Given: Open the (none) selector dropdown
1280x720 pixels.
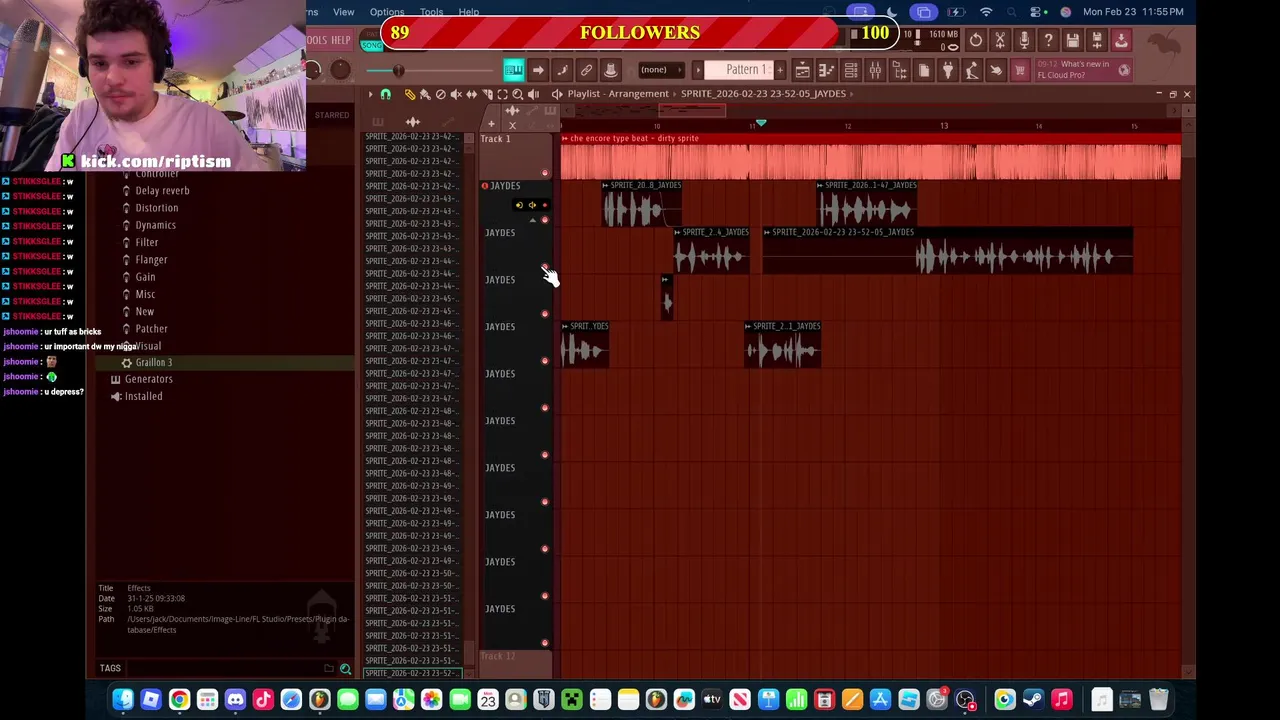Looking at the screenshot, I should tap(660, 70).
